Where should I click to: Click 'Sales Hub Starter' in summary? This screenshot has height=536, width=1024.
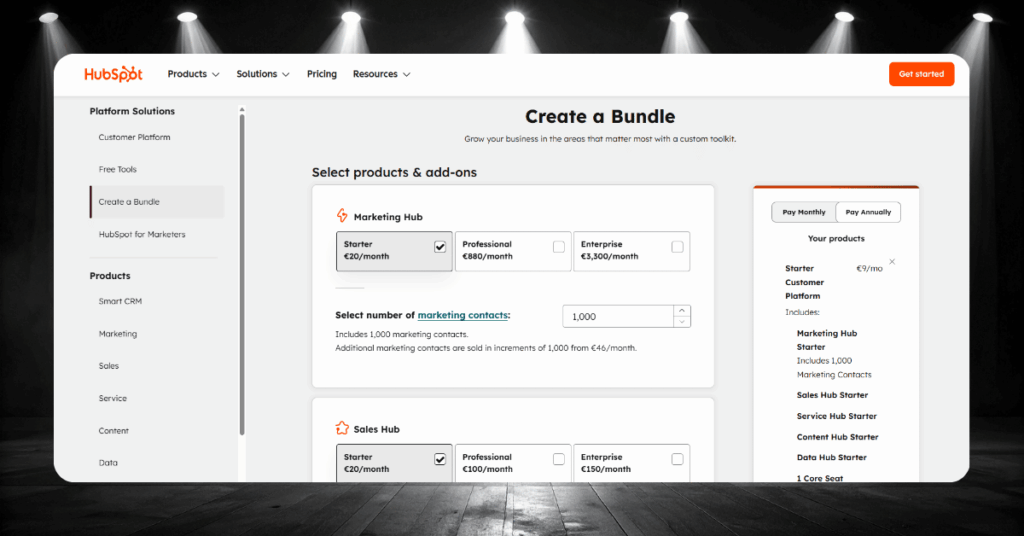(x=832, y=395)
